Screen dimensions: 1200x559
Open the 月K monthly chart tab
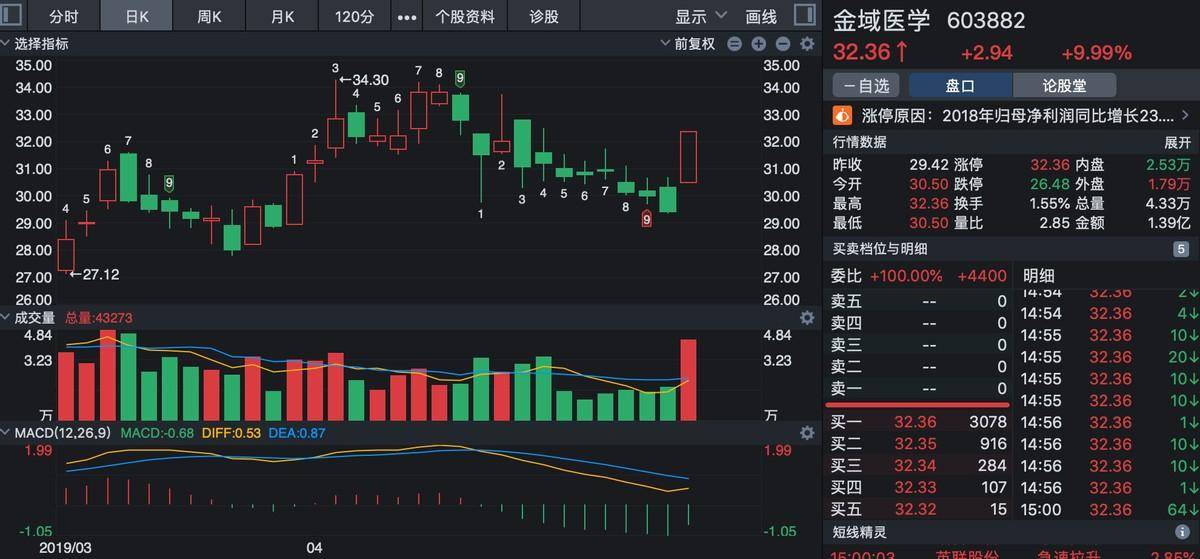point(283,17)
